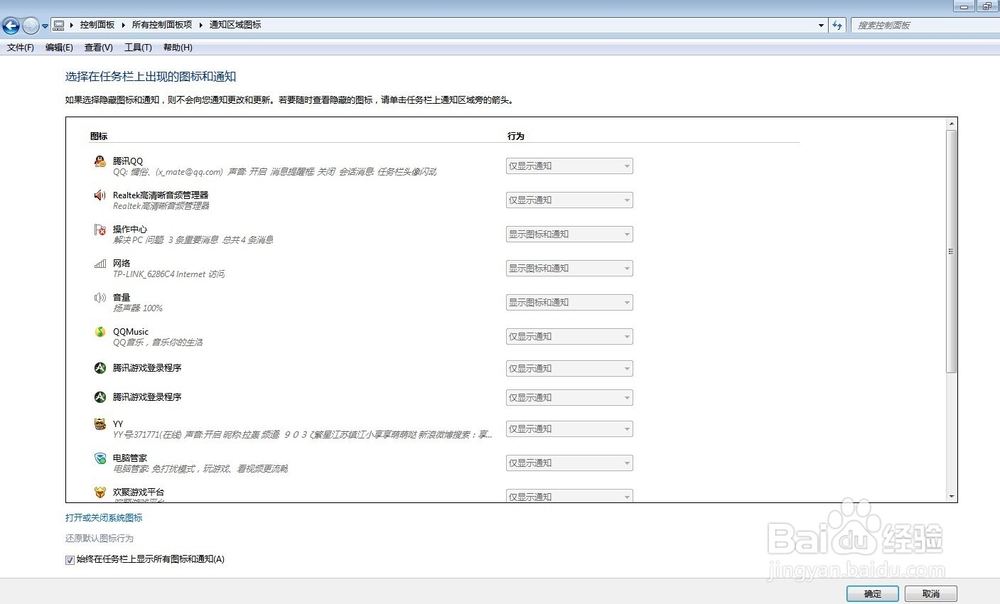This screenshot has width=1000, height=604.
Task: Click the forward navigation arrow button
Action: [x=30, y=26]
